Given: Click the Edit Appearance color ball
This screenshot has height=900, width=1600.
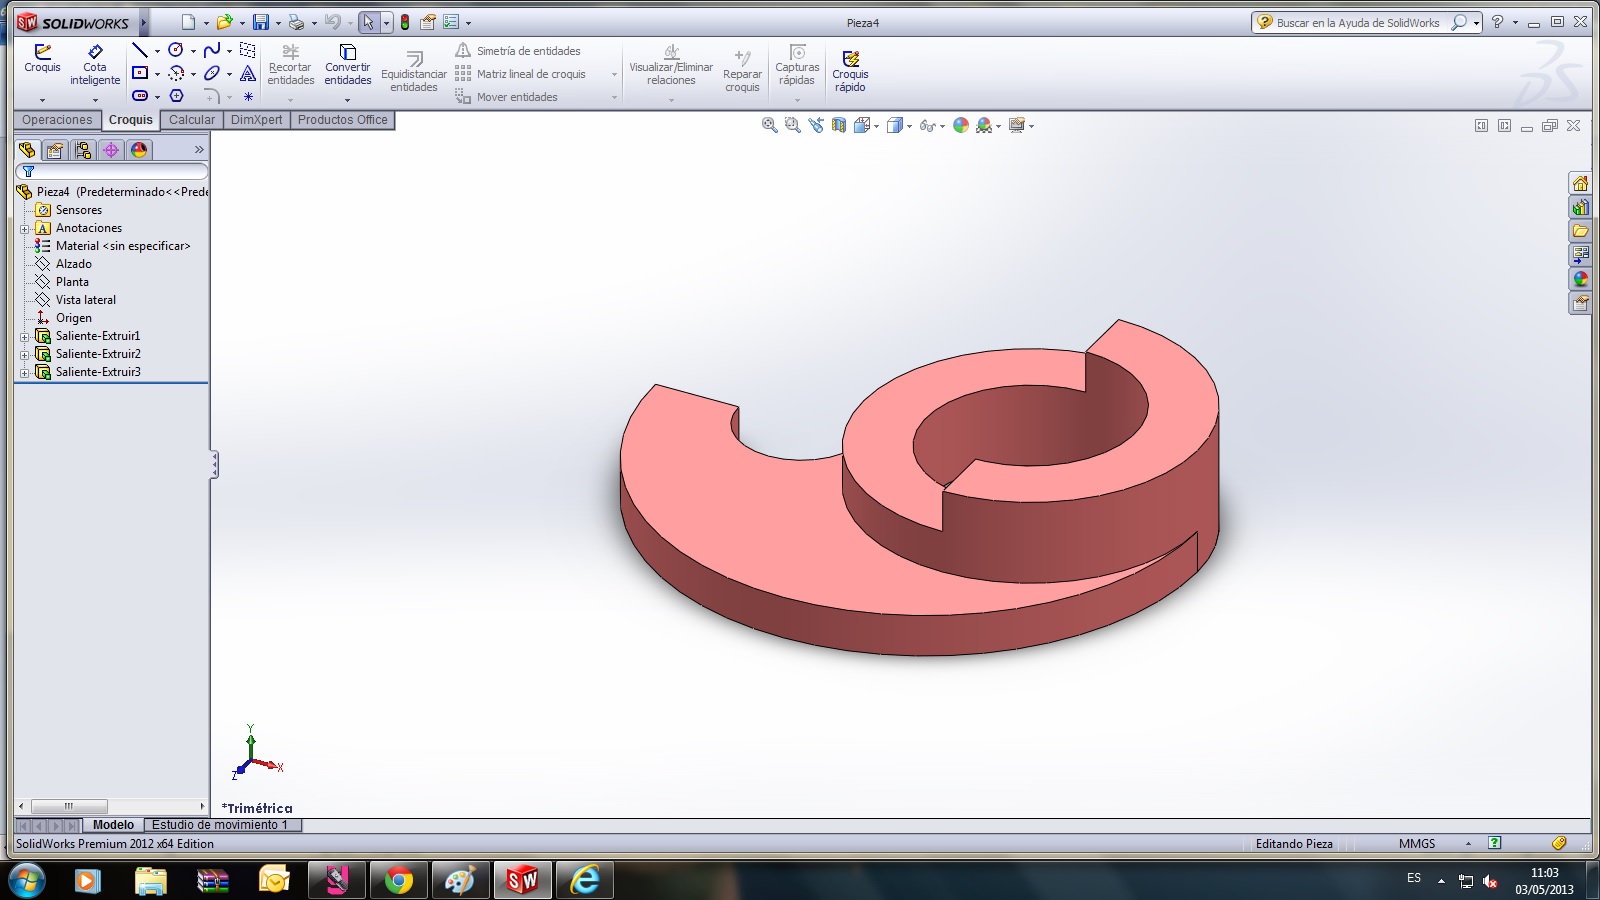Looking at the screenshot, I should [x=961, y=125].
